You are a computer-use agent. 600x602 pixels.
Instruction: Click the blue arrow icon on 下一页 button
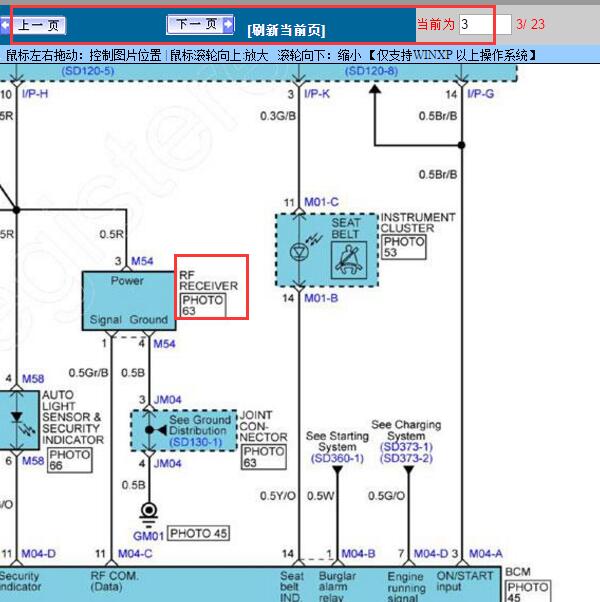[x=228, y=25]
